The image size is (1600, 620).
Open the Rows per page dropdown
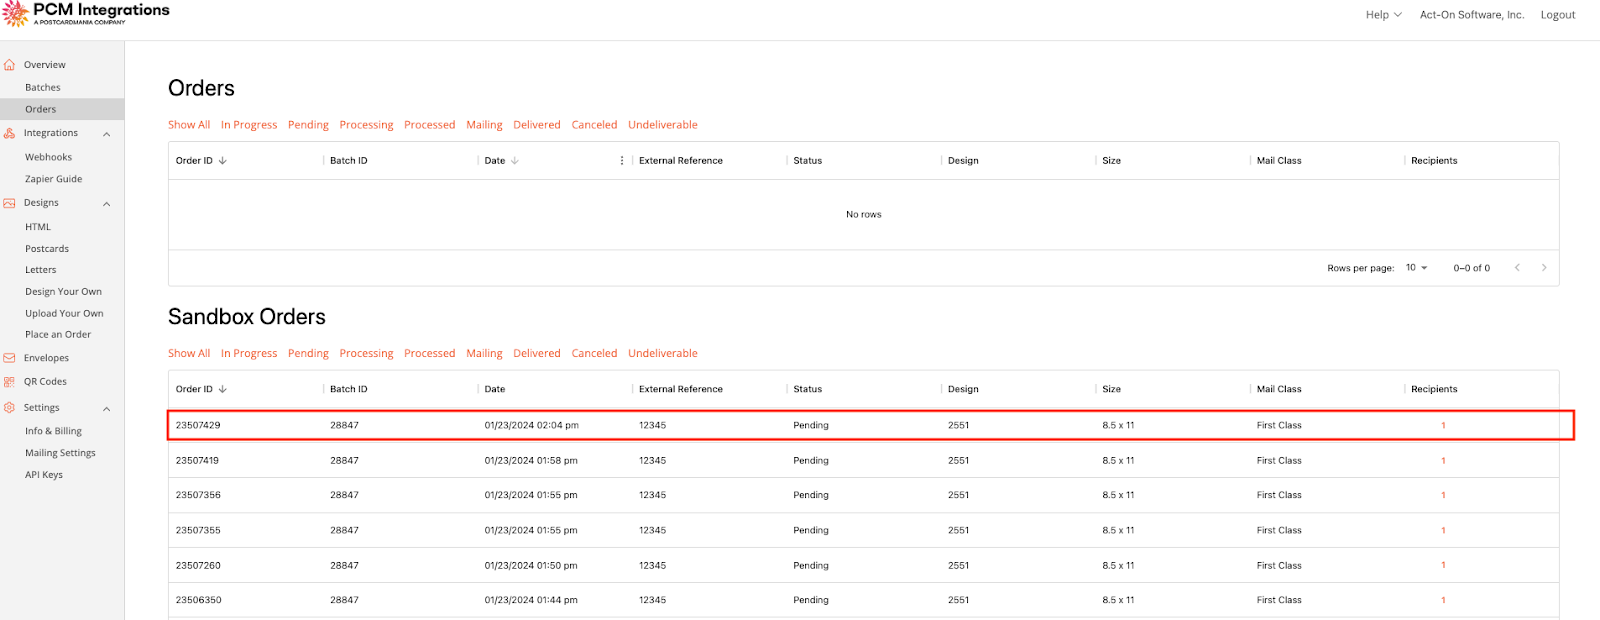pyautogui.click(x=1416, y=268)
